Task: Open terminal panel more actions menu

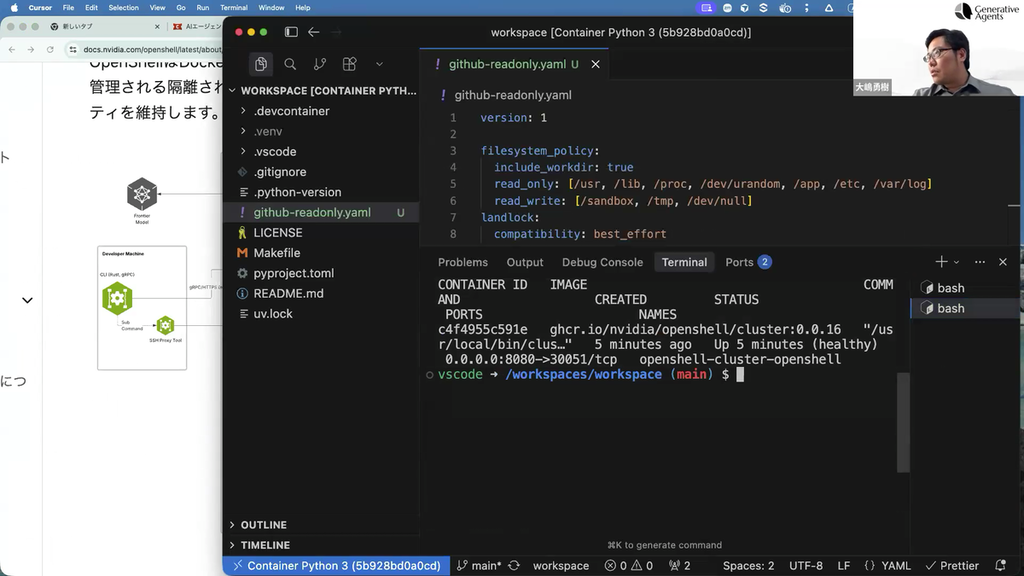Action: coord(980,262)
